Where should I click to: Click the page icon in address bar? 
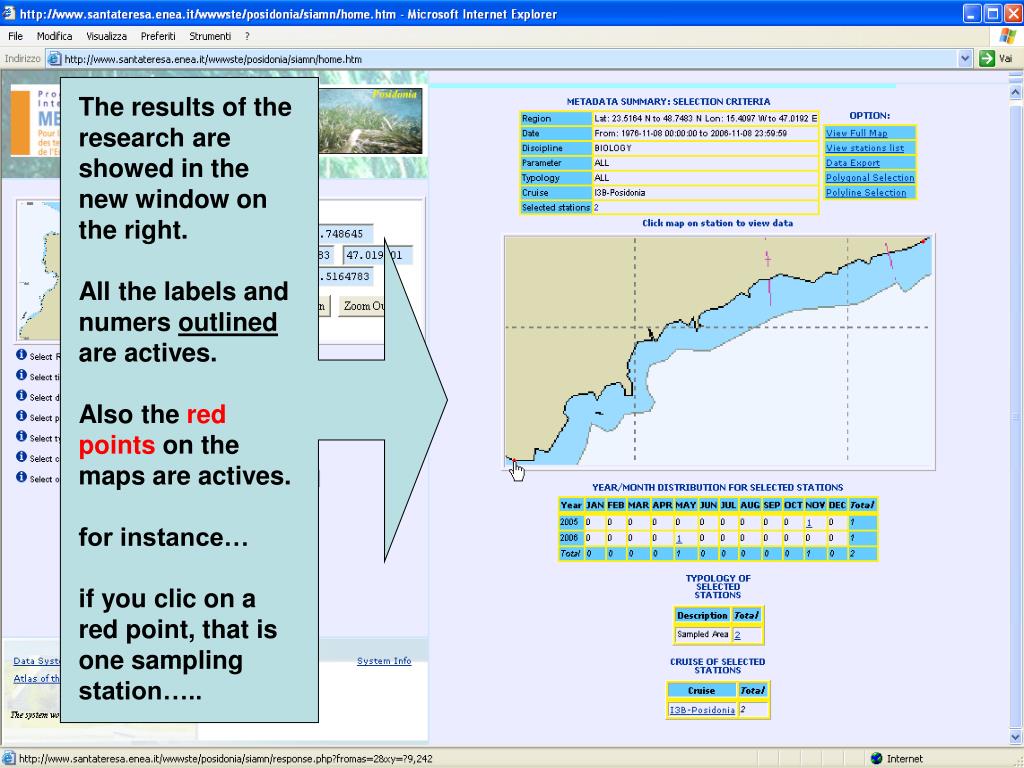(x=55, y=59)
